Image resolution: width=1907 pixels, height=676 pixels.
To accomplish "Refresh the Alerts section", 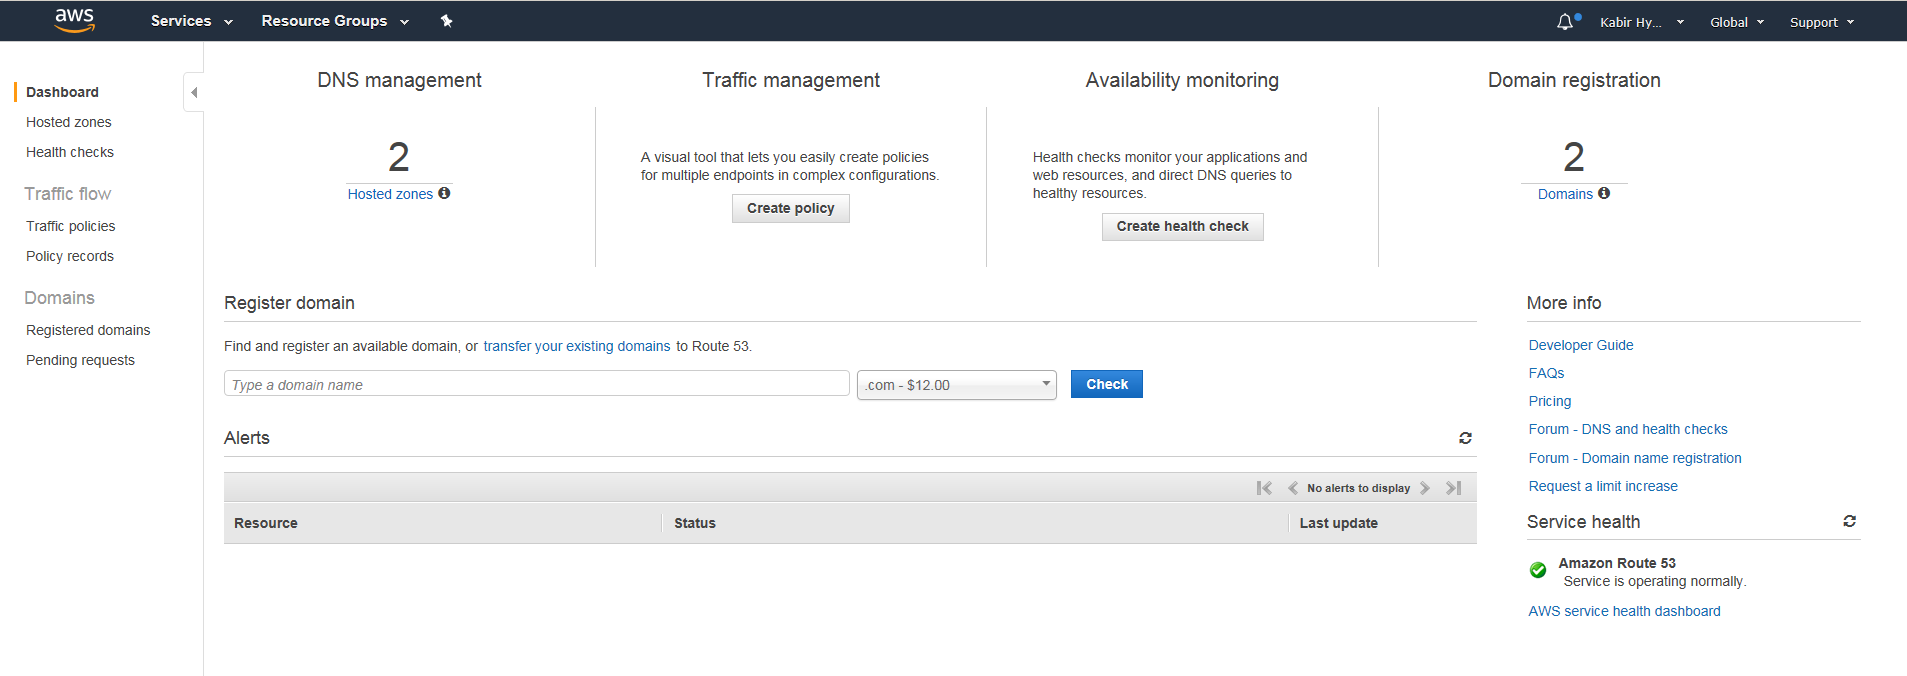I will [x=1465, y=438].
